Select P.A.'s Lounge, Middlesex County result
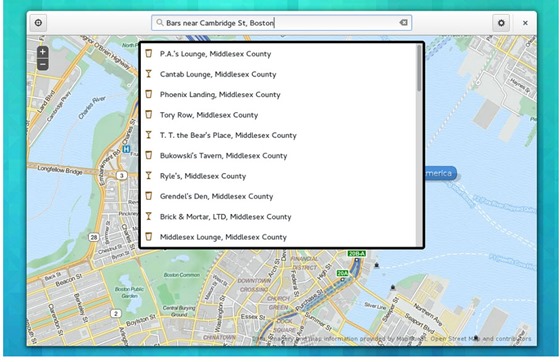560x362 pixels. [x=278, y=54]
